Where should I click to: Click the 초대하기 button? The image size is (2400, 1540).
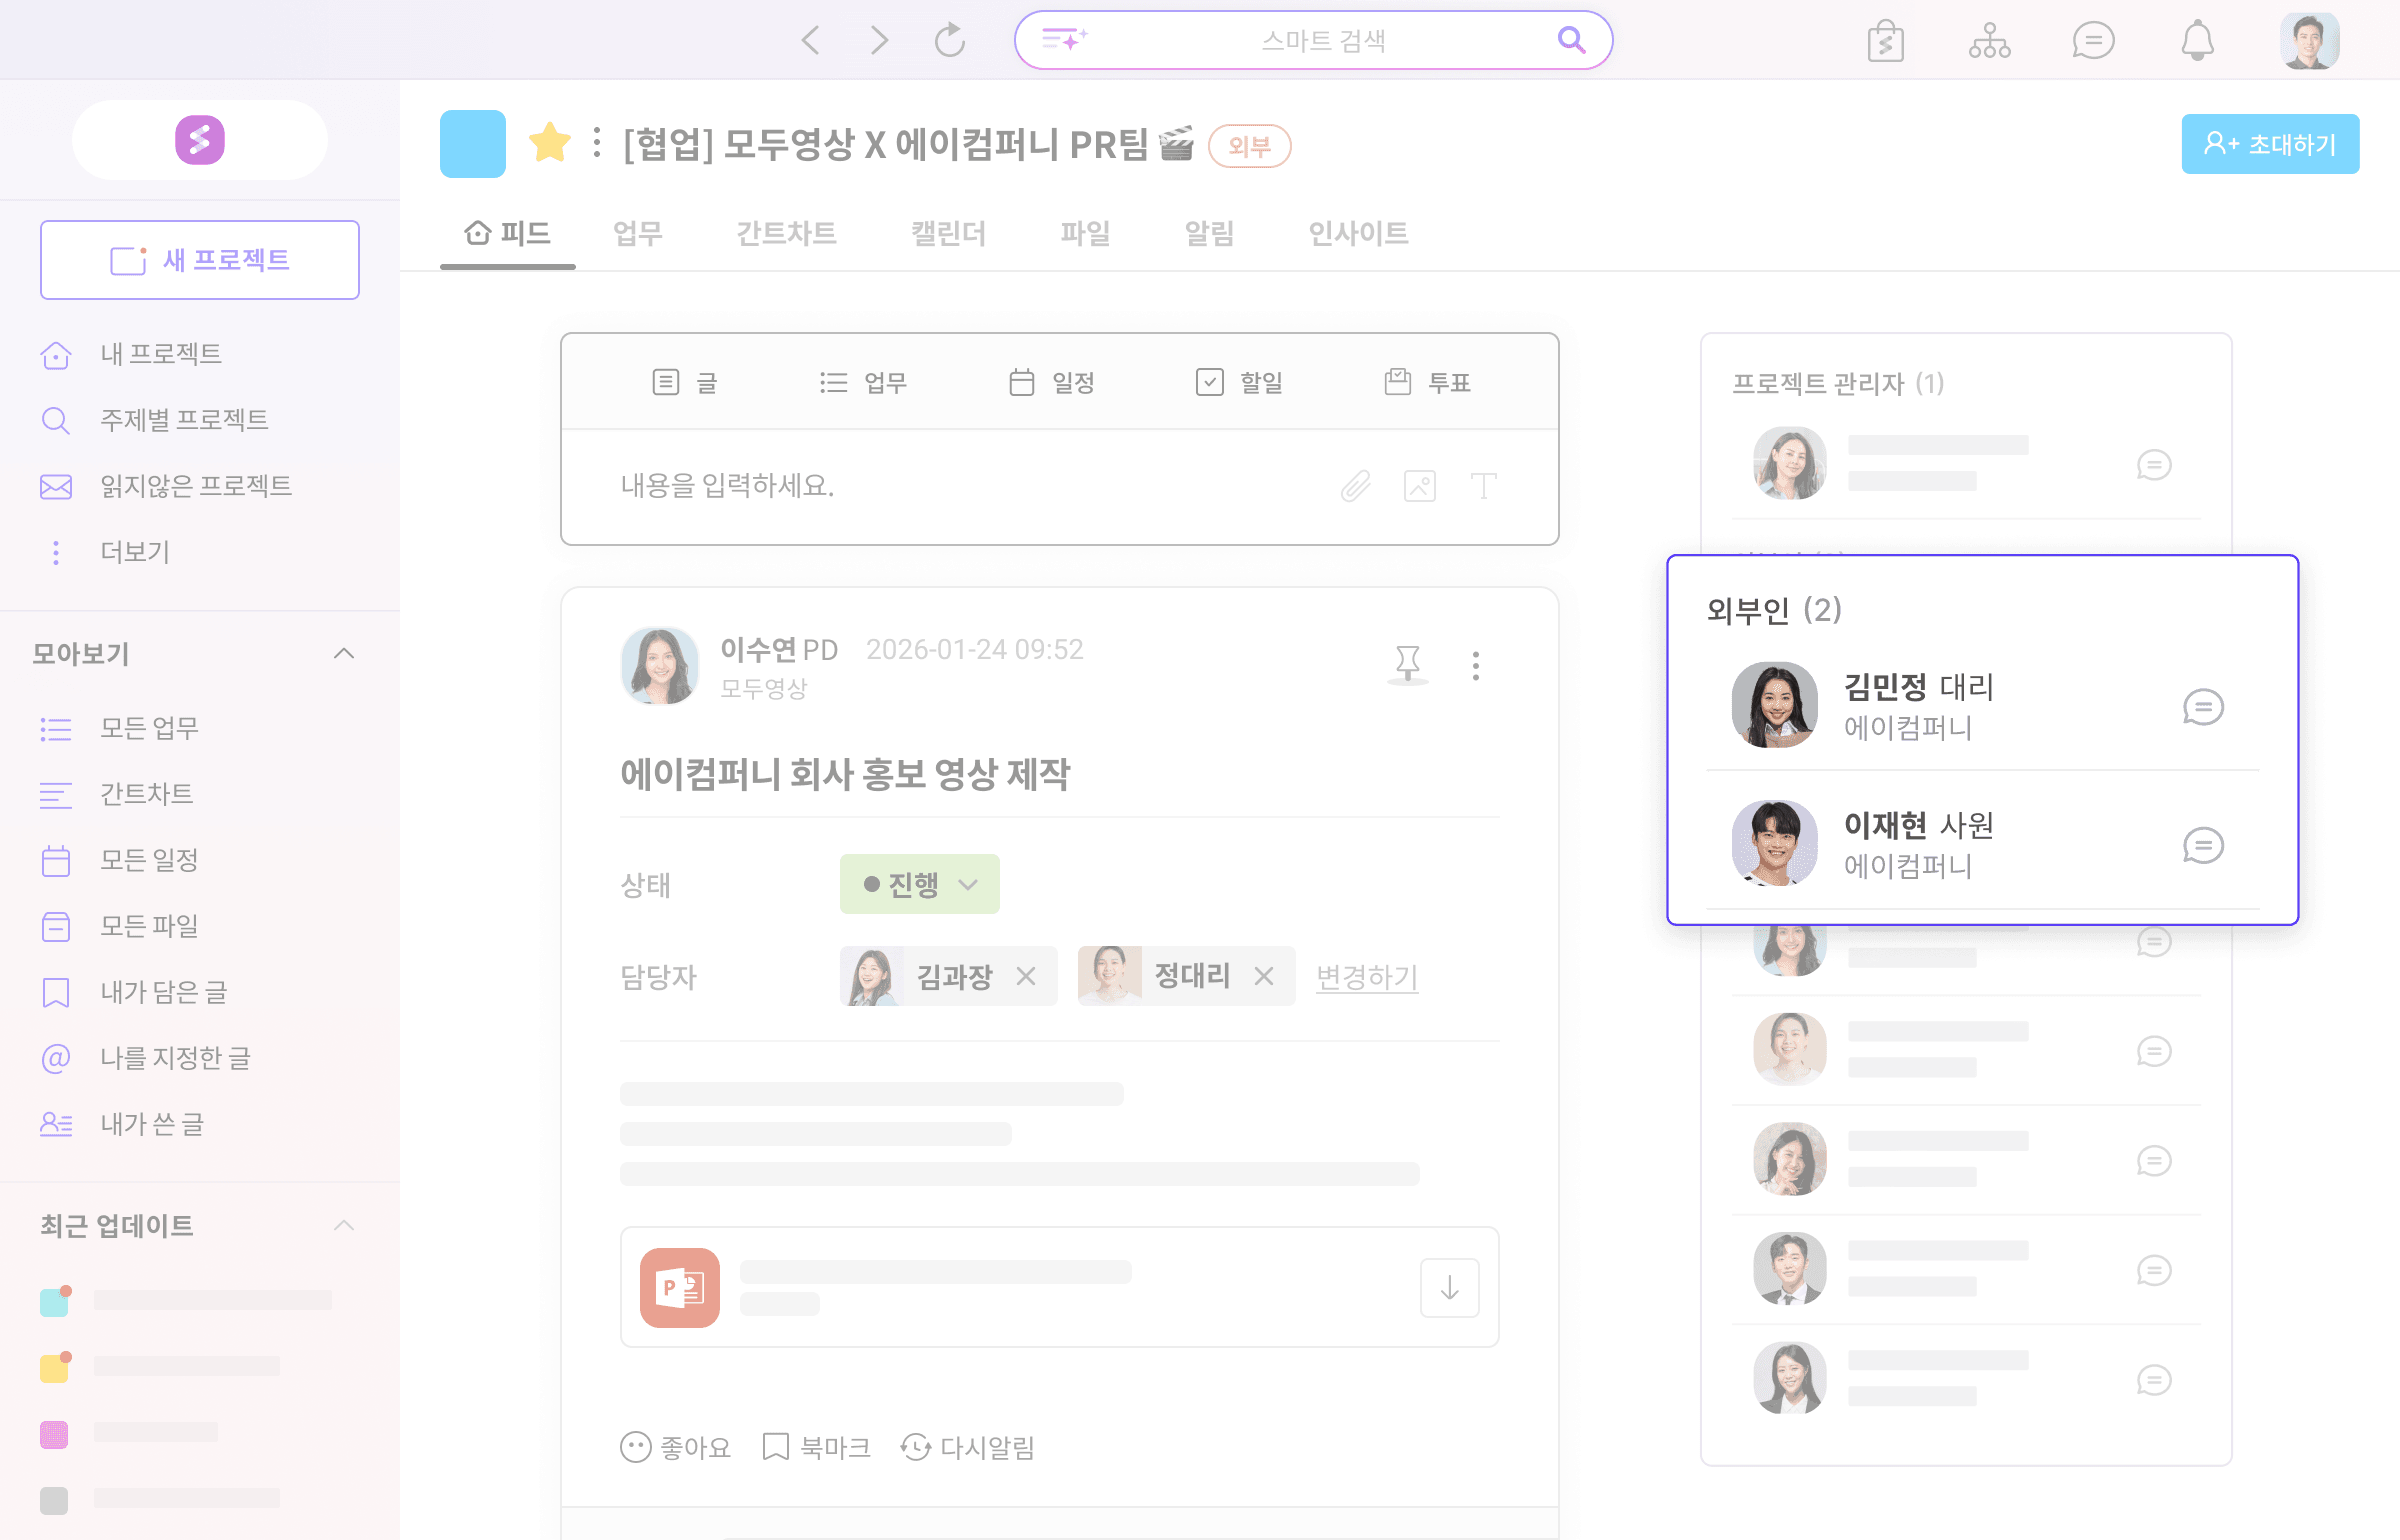[x=2270, y=144]
